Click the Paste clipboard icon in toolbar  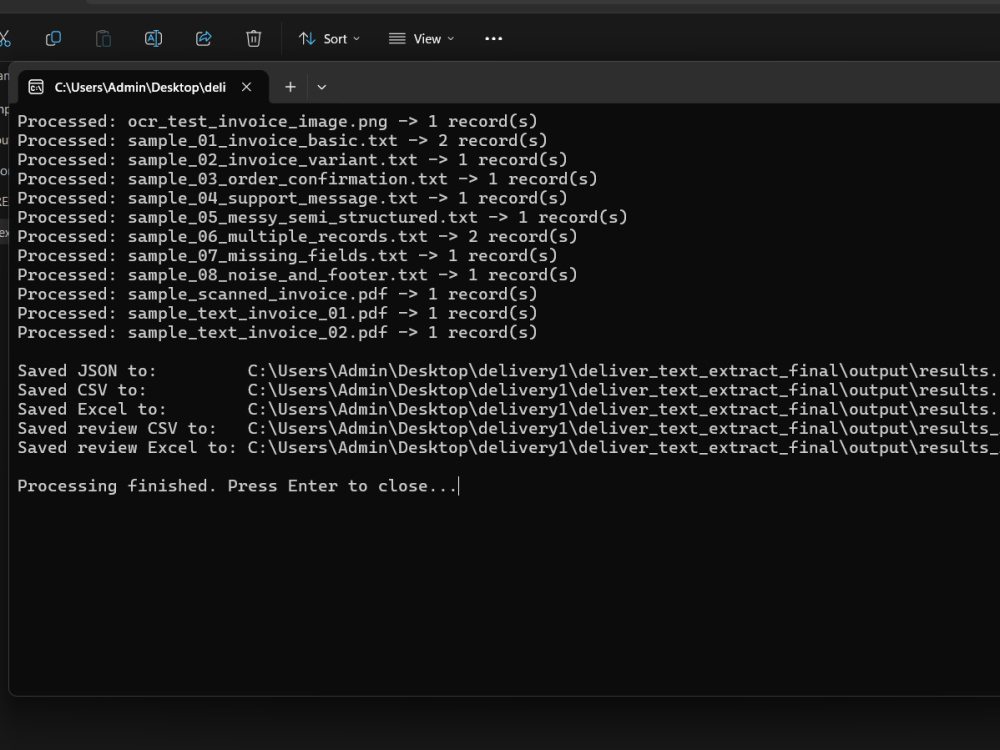tap(103, 39)
